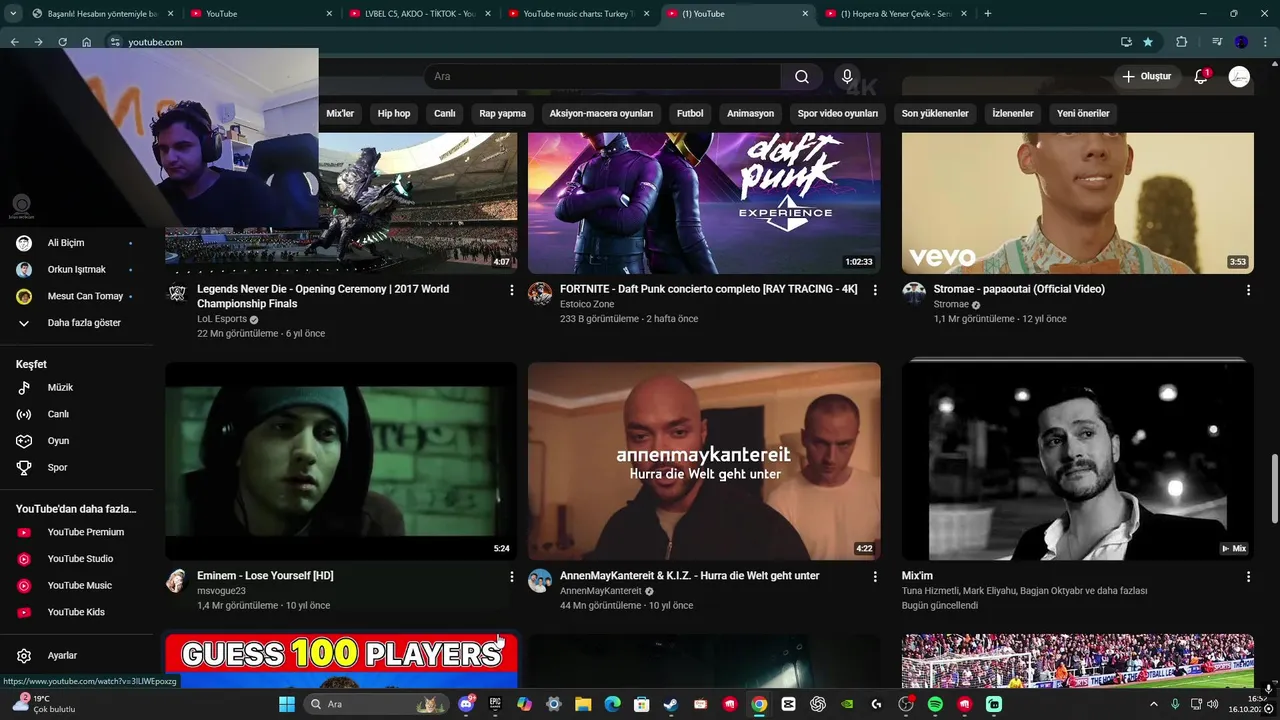Viewport: 1280px width, 720px height.
Task: Click Estoico Zone channel avatar
Action: click(x=540, y=293)
